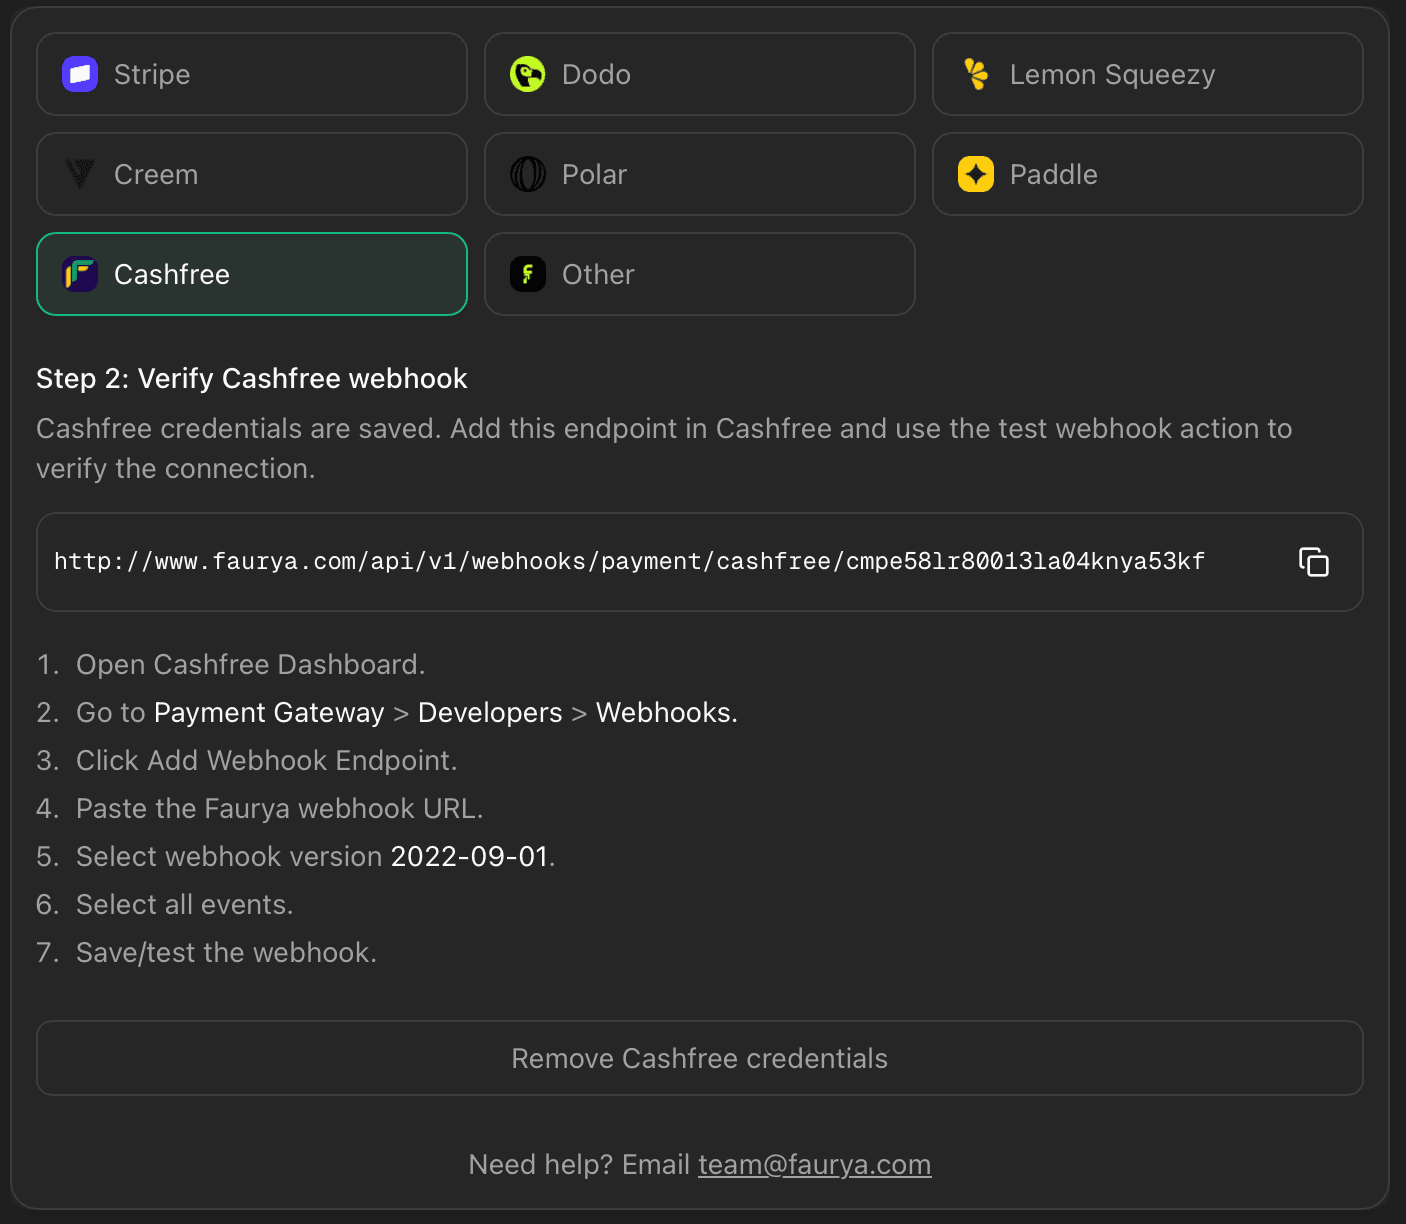Image resolution: width=1406 pixels, height=1224 pixels.
Task: Click the 'Select all events.' instruction
Action: point(185,904)
